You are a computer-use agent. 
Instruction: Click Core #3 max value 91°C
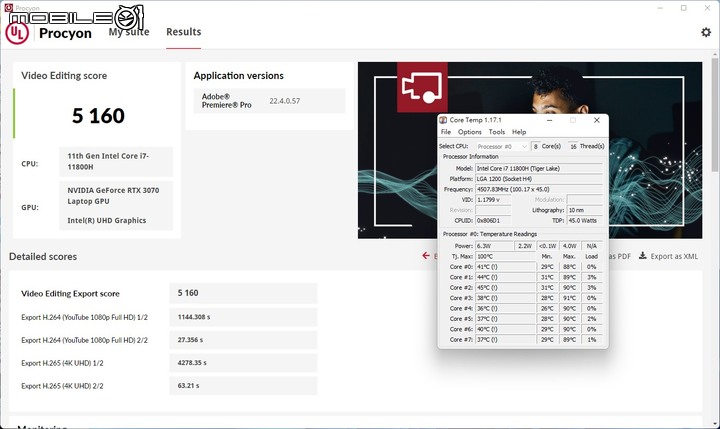pos(569,298)
